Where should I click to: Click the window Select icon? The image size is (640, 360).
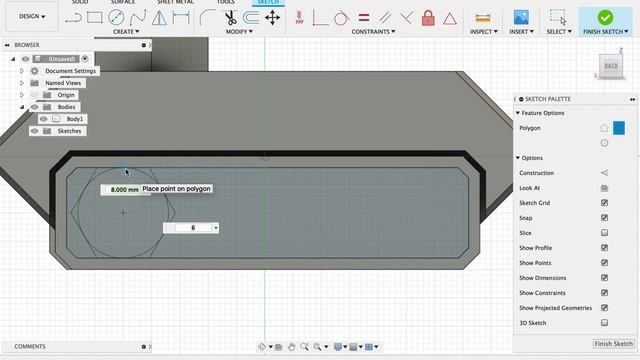(558, 18)
